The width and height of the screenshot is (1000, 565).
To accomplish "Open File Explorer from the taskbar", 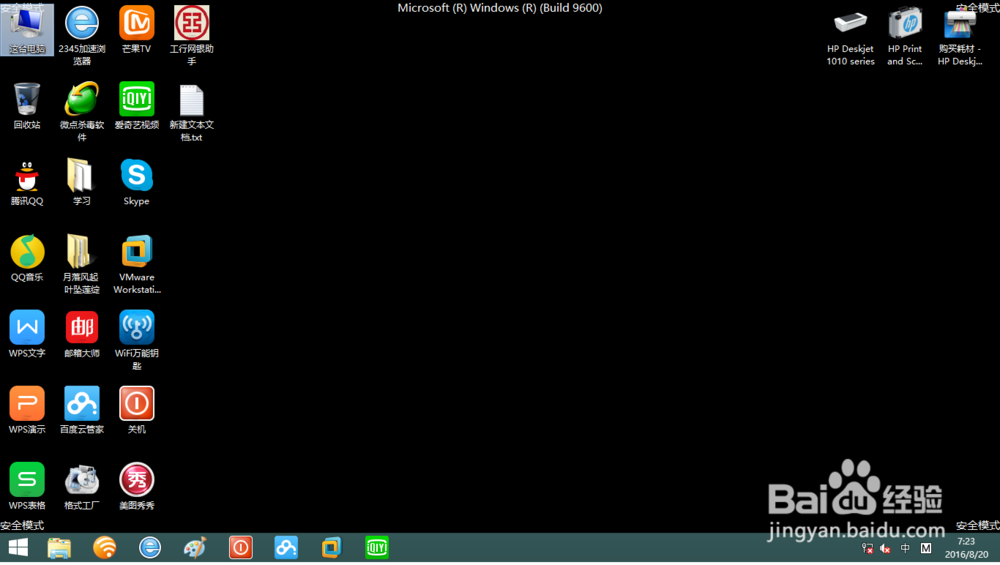I will click(59, 547).
